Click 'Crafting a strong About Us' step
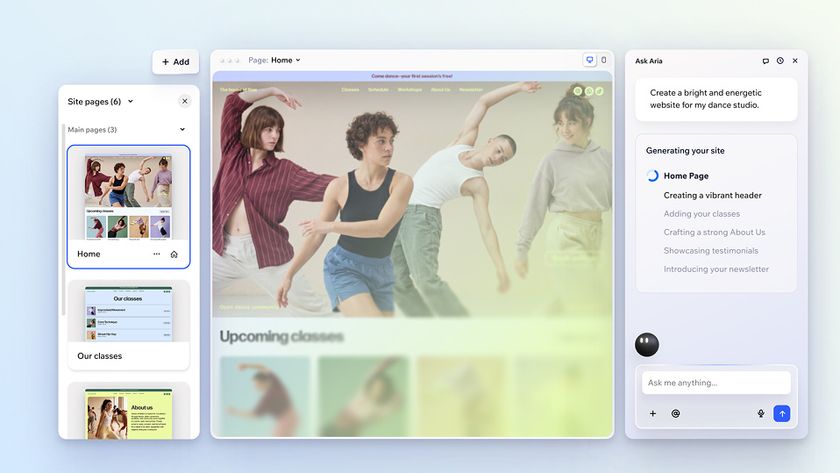This screenshot has height=473, width=840. 714,232
